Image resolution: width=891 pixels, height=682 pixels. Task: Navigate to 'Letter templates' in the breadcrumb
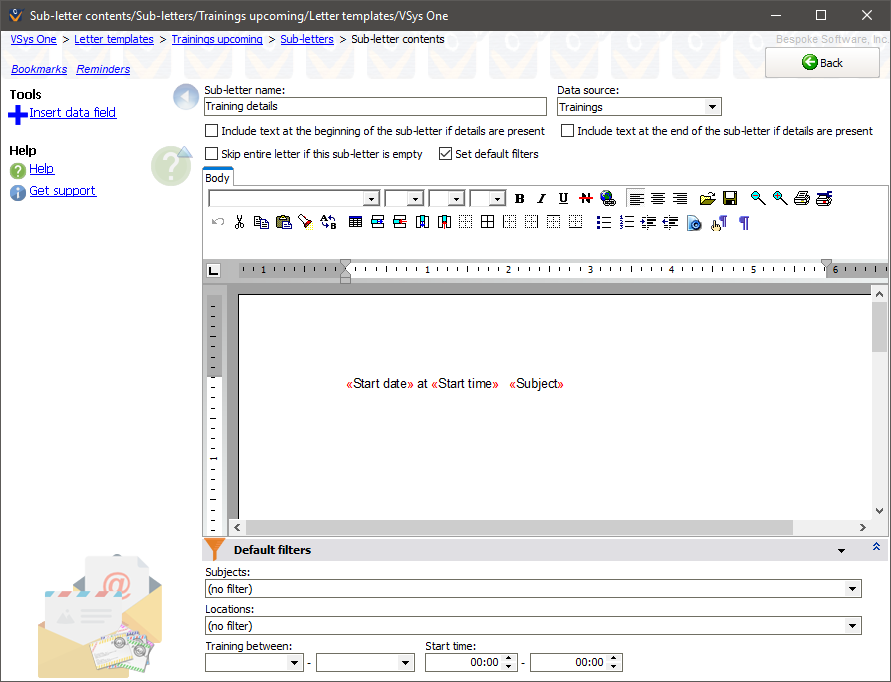(x=114, y=39)
